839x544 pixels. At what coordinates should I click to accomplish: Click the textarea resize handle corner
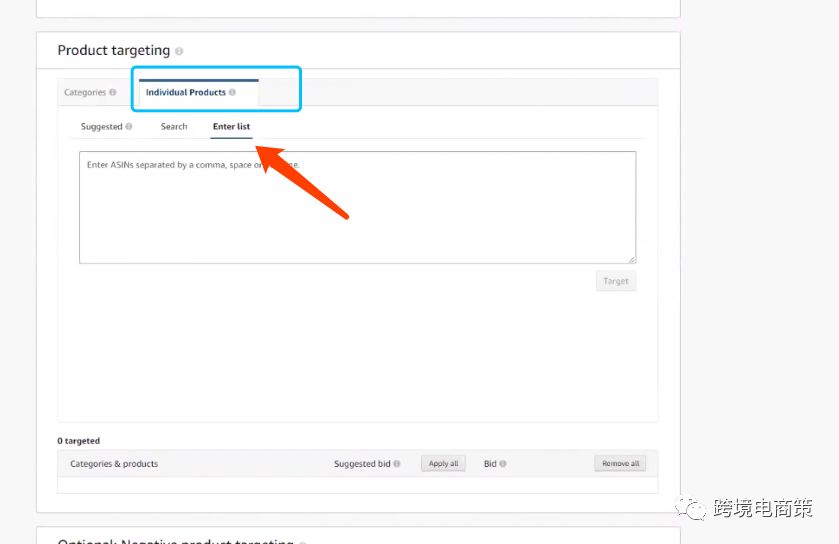(x=632, y=259)
